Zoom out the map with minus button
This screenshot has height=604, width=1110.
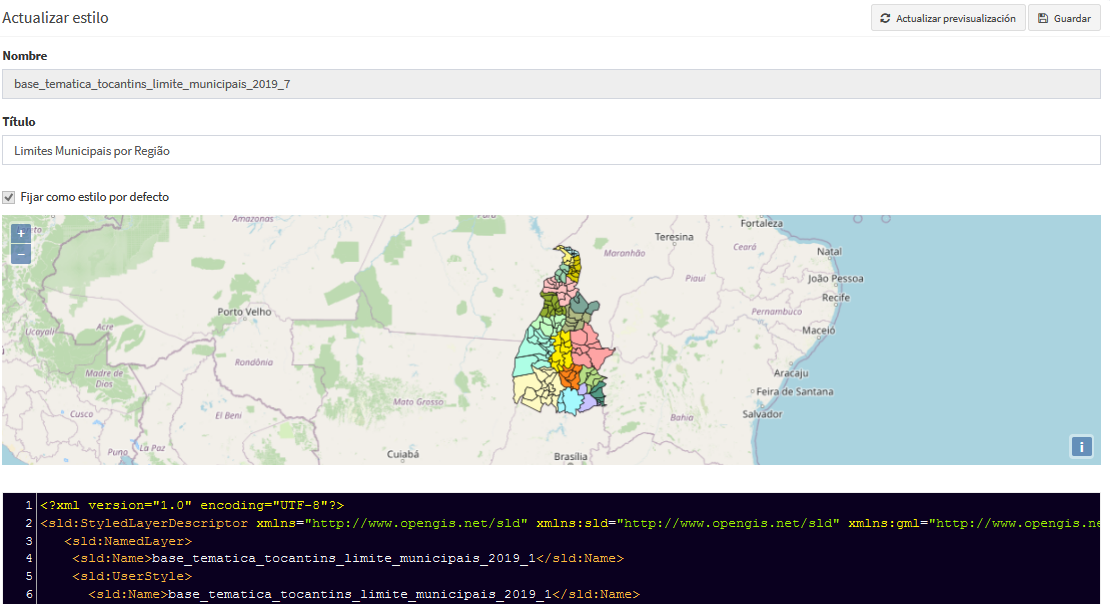(x=21, y=253)
